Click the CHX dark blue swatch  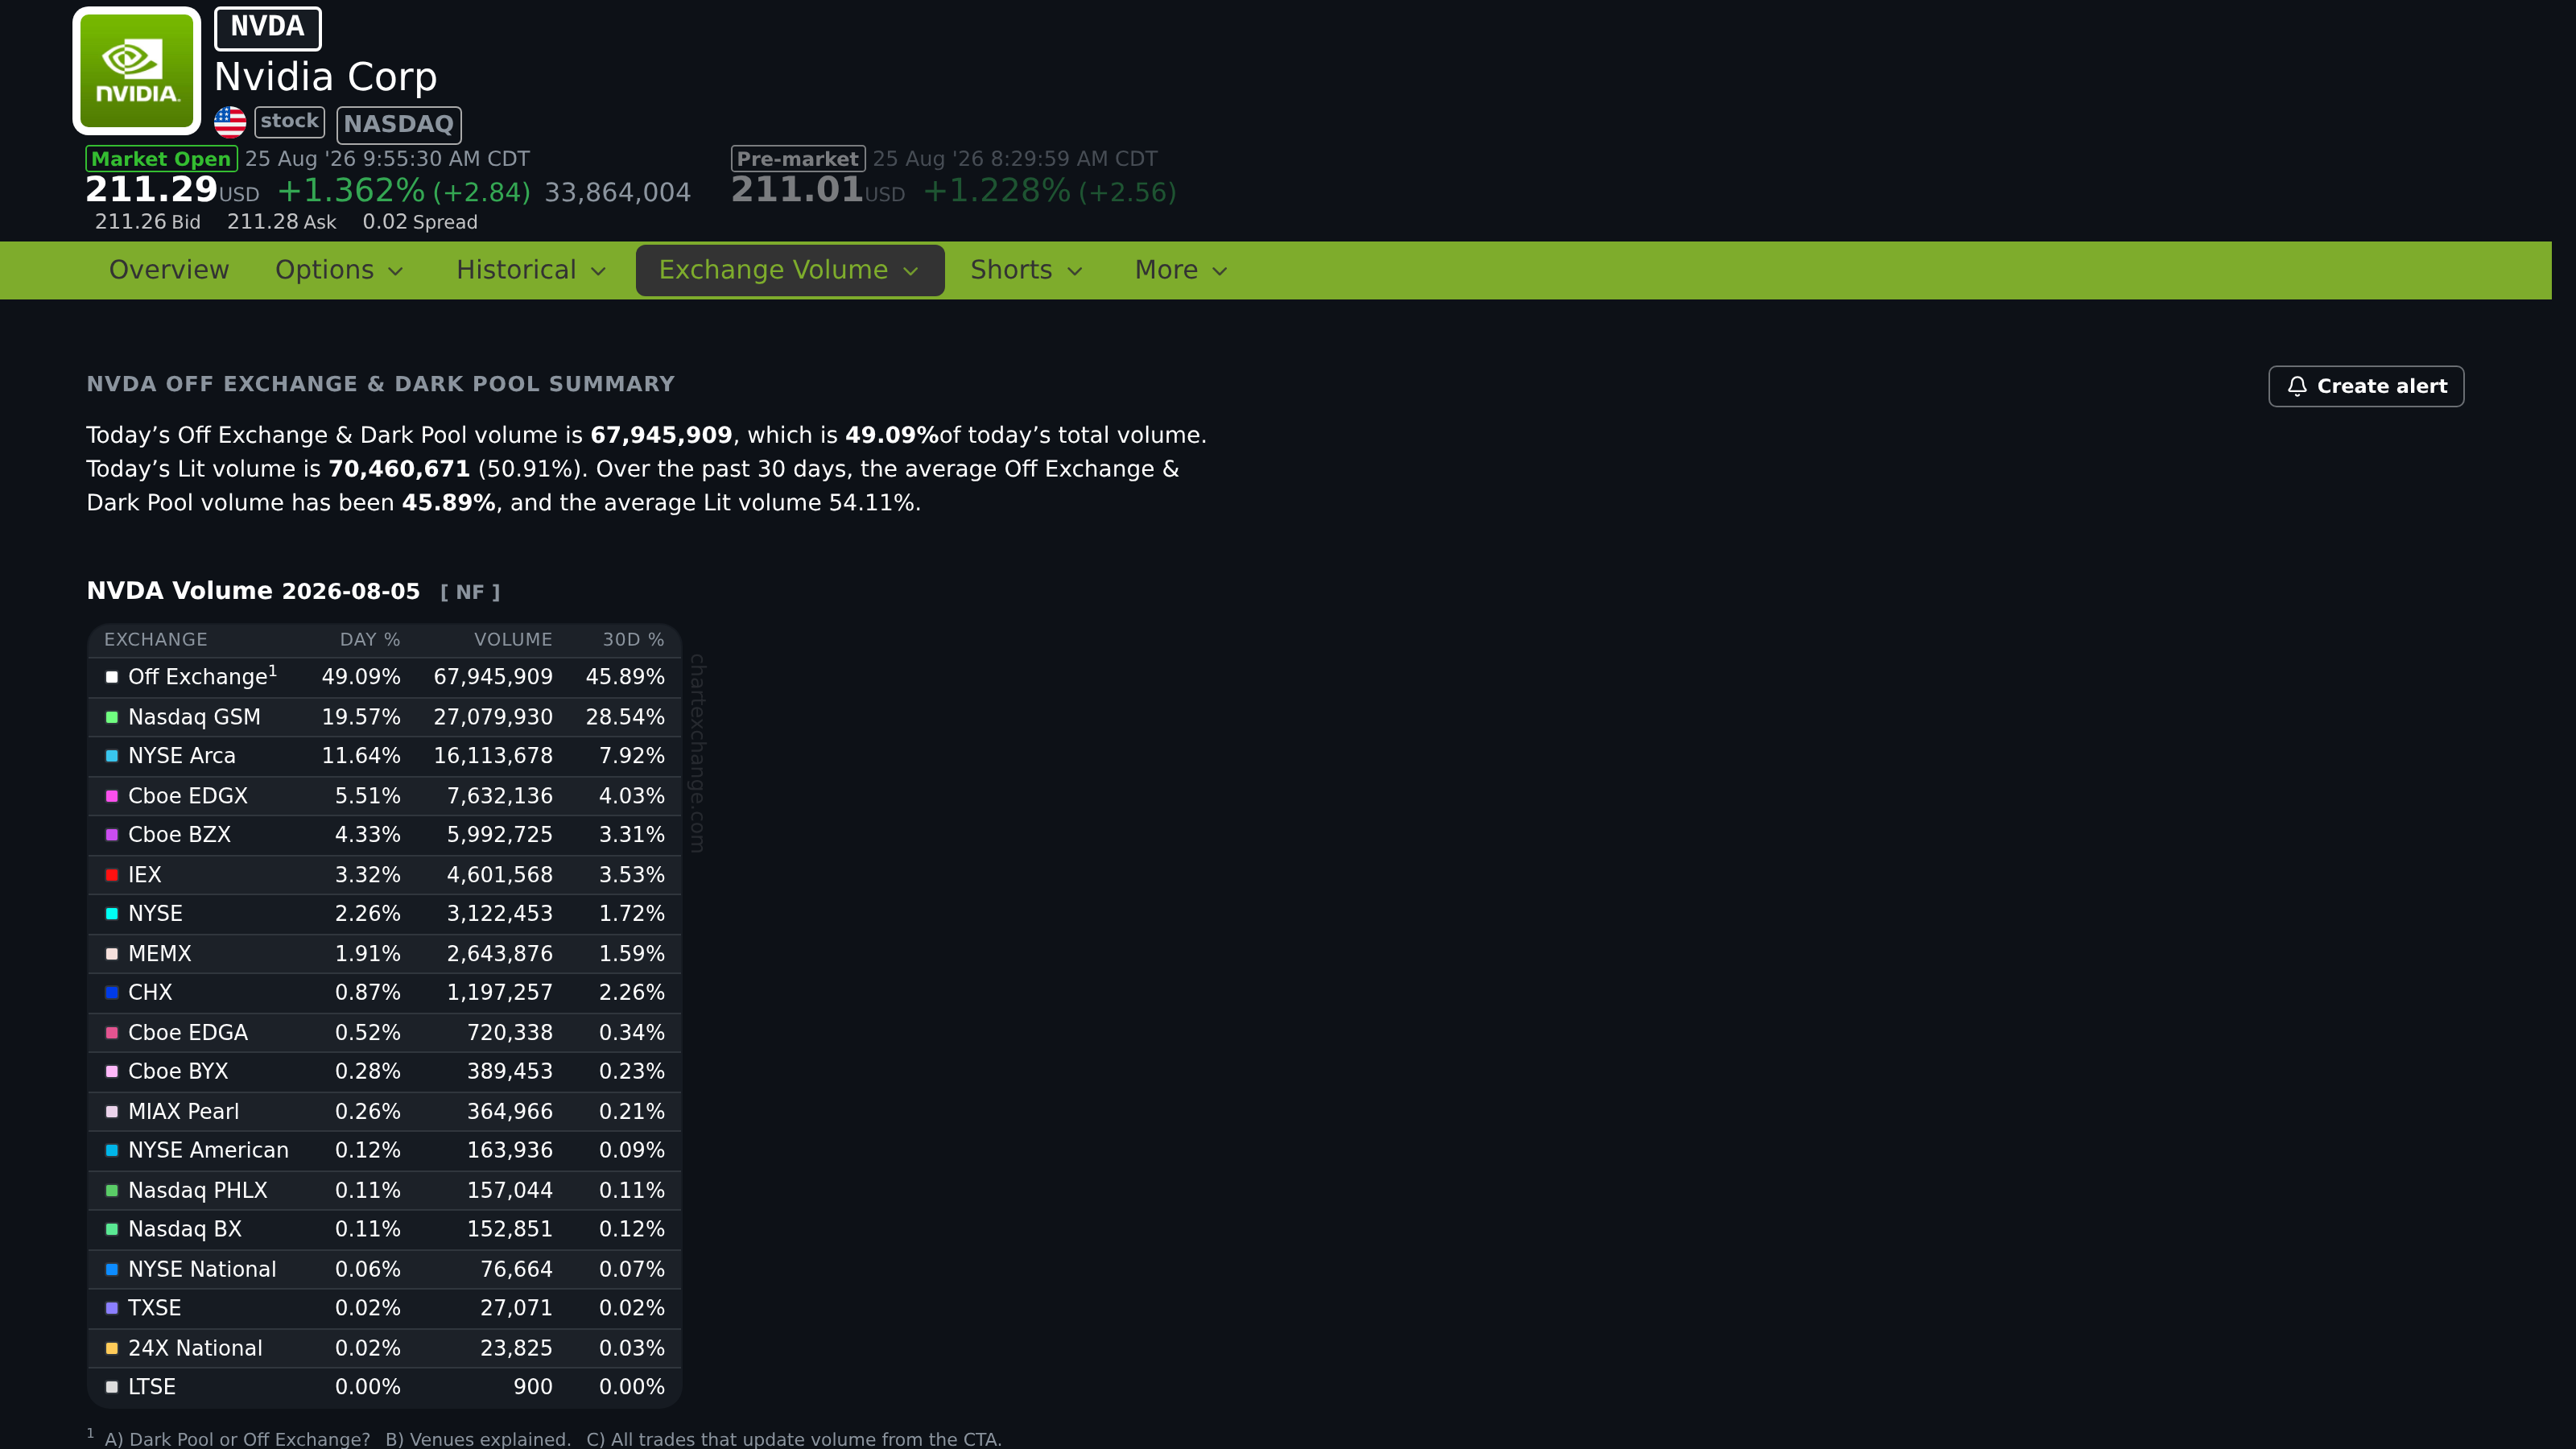(112, 993)
